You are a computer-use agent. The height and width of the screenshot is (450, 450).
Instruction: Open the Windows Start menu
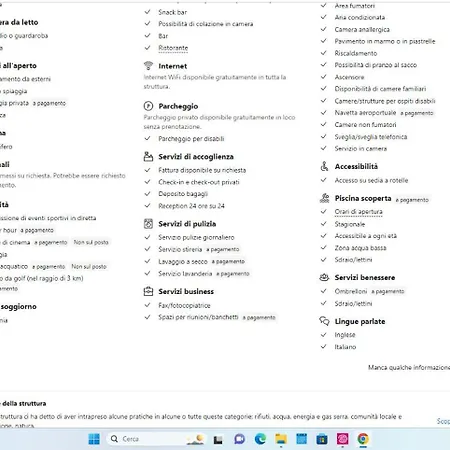(94, 439)
